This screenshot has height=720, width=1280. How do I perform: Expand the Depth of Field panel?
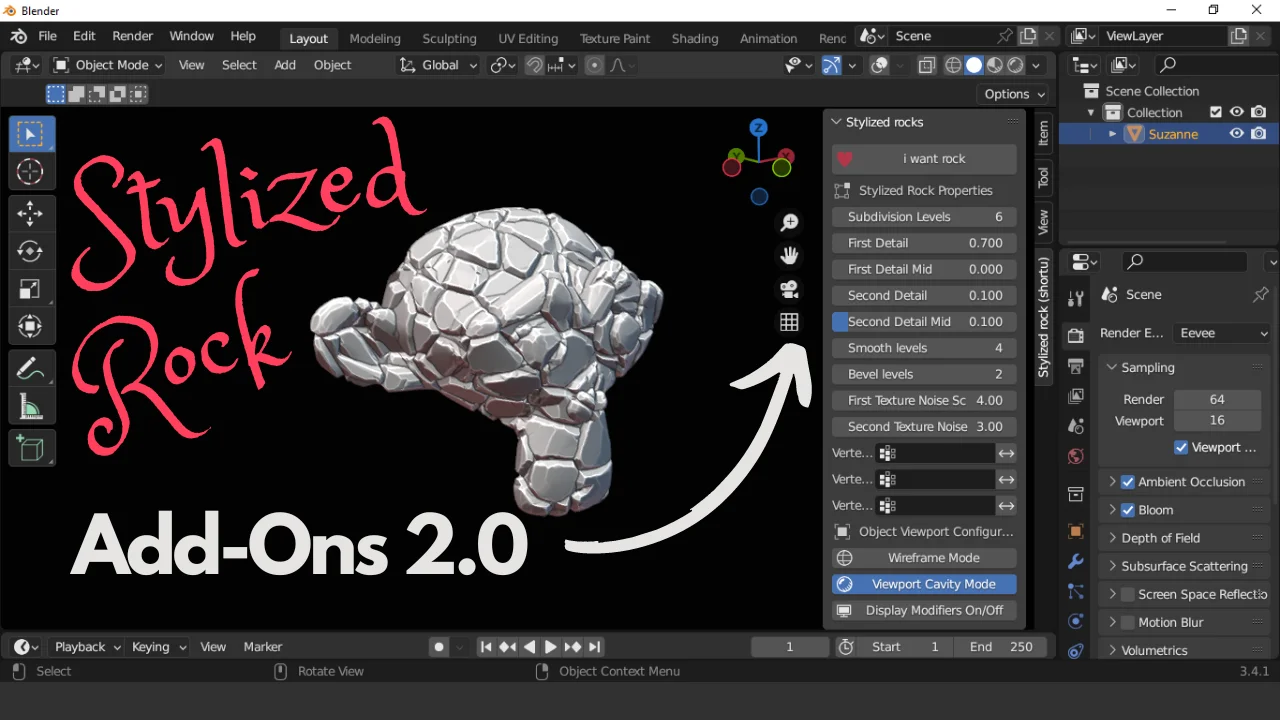[x=1160, y=538]
